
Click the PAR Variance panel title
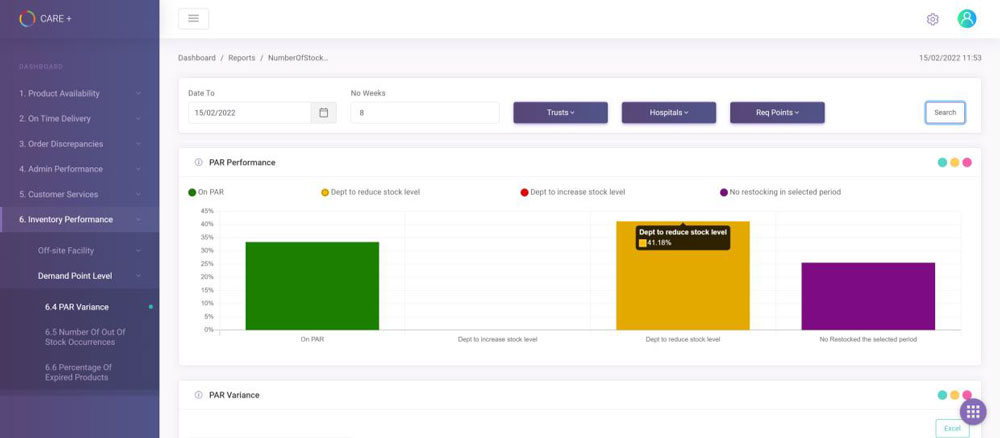(234, 395)
